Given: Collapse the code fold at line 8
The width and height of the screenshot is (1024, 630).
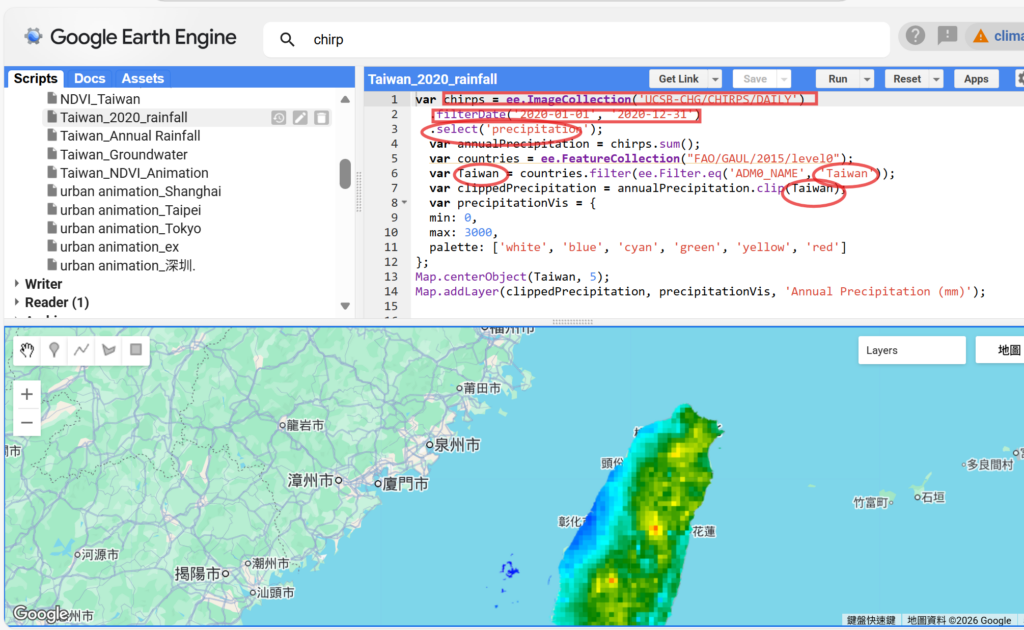Looking at the screenshot, I should pyautogui.click(x=403, y=203).
